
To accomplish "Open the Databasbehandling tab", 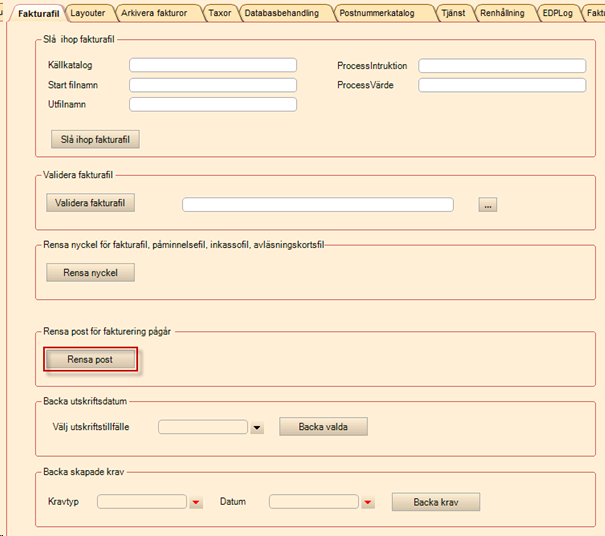I will point(283,13).
